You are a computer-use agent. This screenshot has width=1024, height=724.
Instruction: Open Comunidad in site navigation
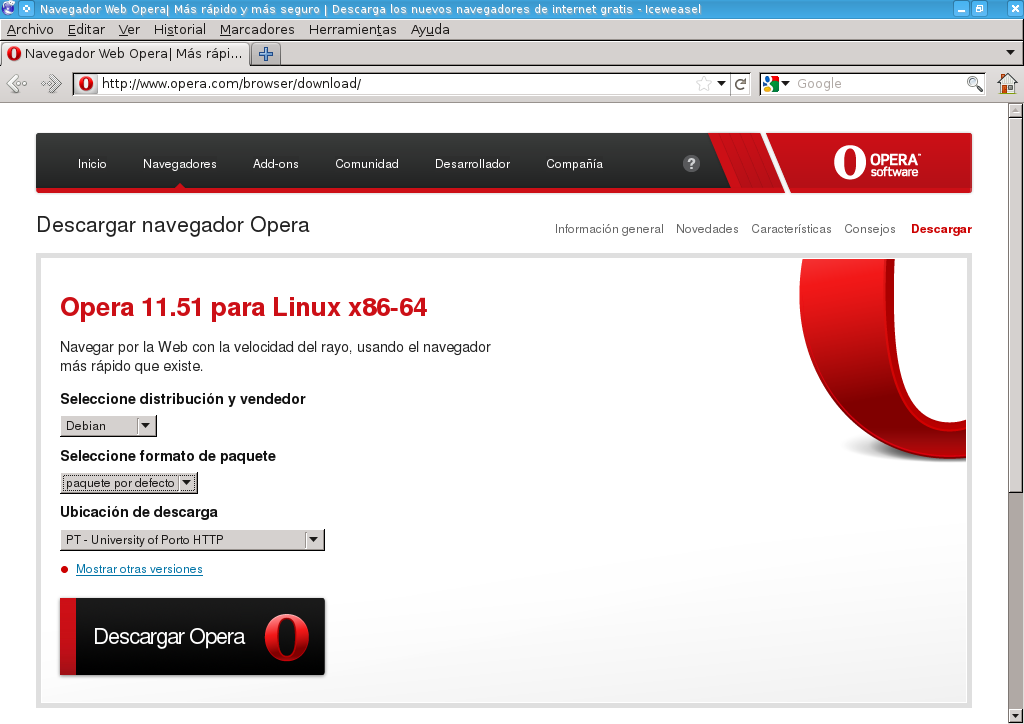[x=366, y=164]
